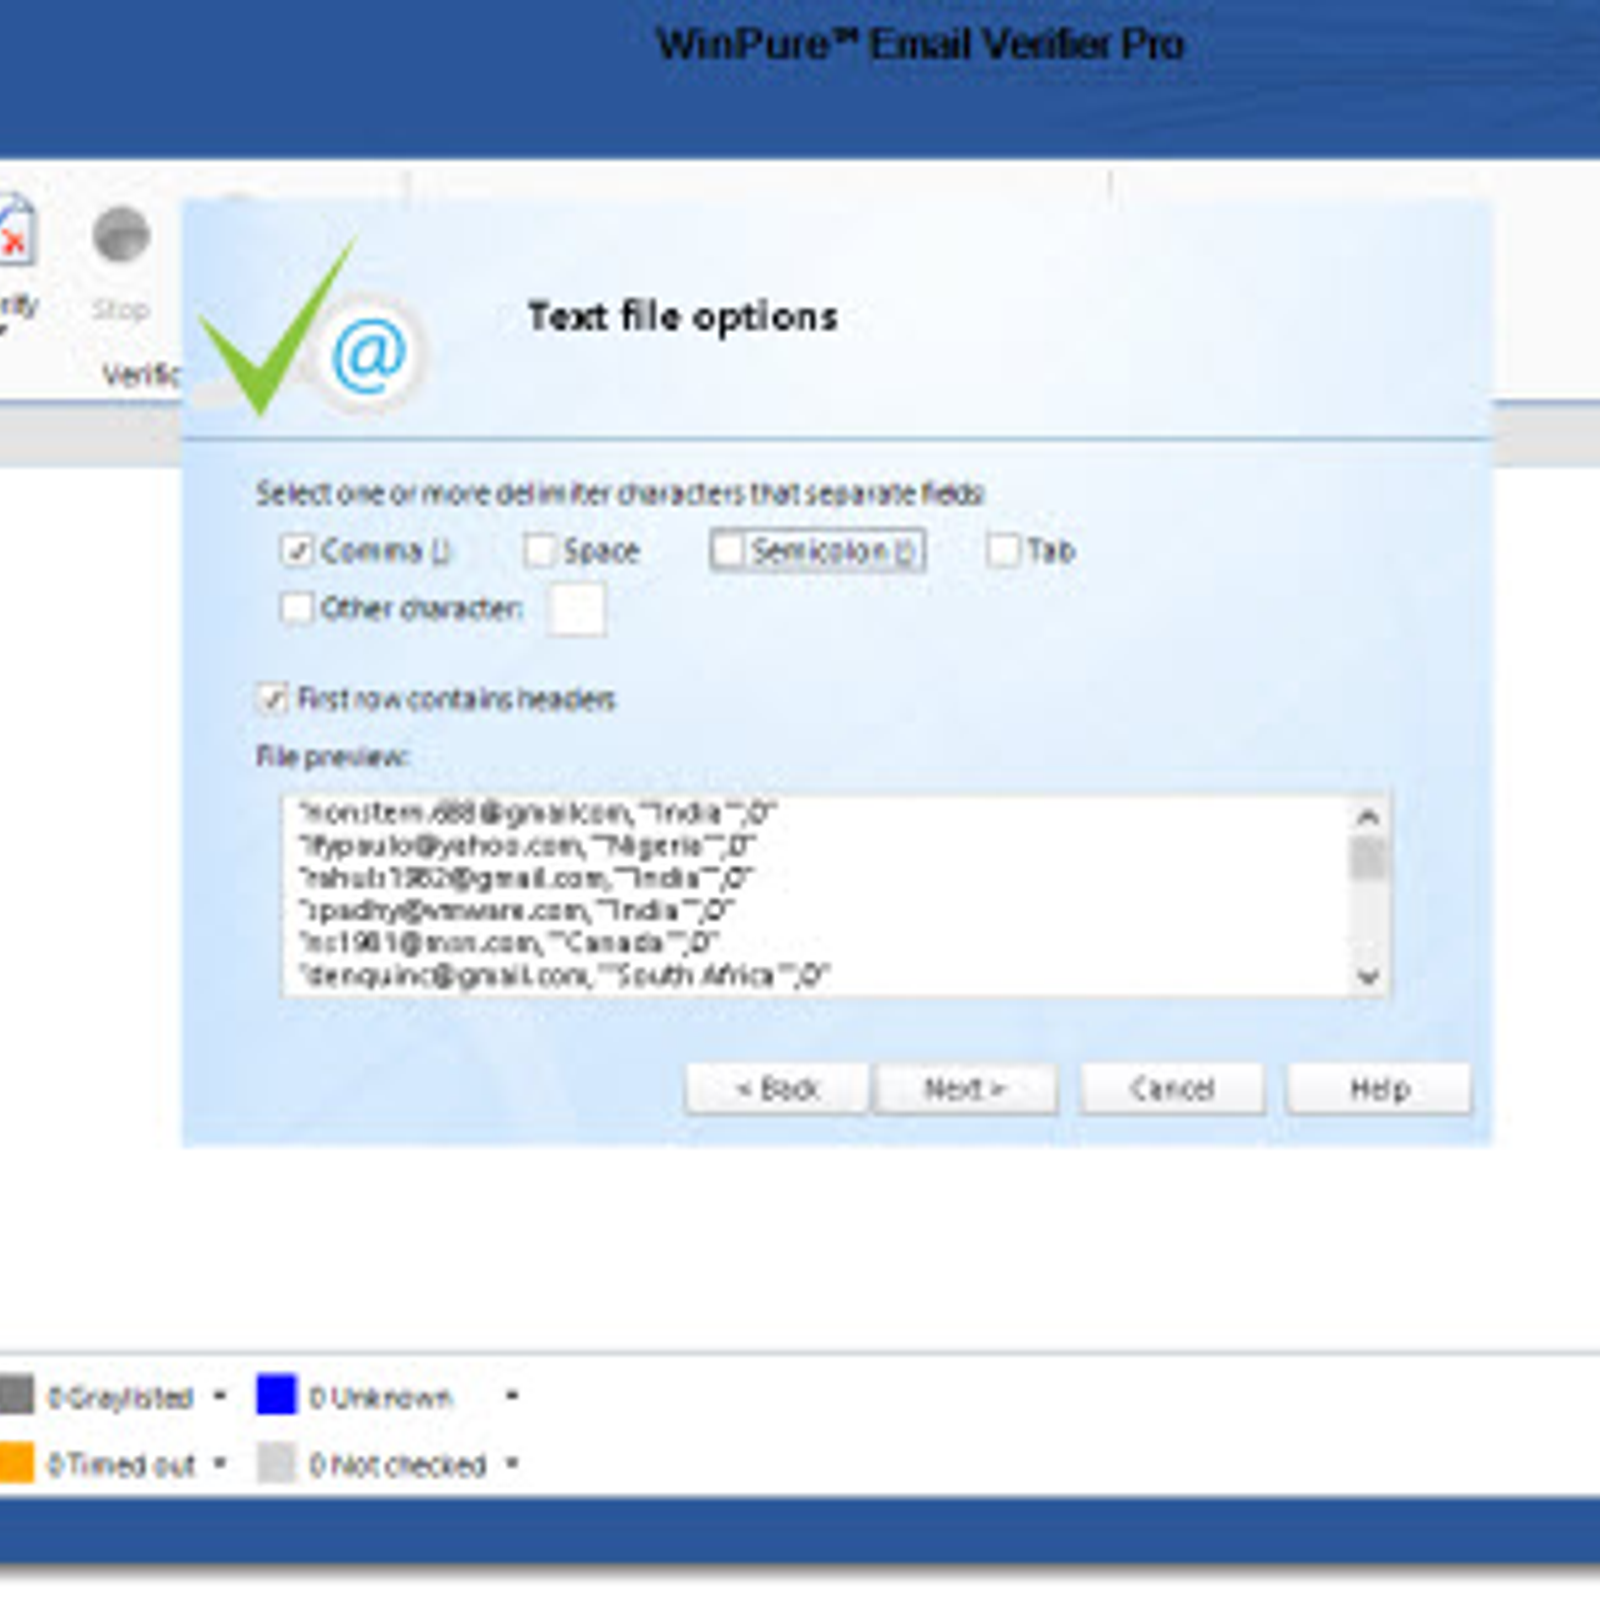Open the Not checked filter dropdown arrow
The height and width of the screenshot is (1600, 1600).
512,1463
